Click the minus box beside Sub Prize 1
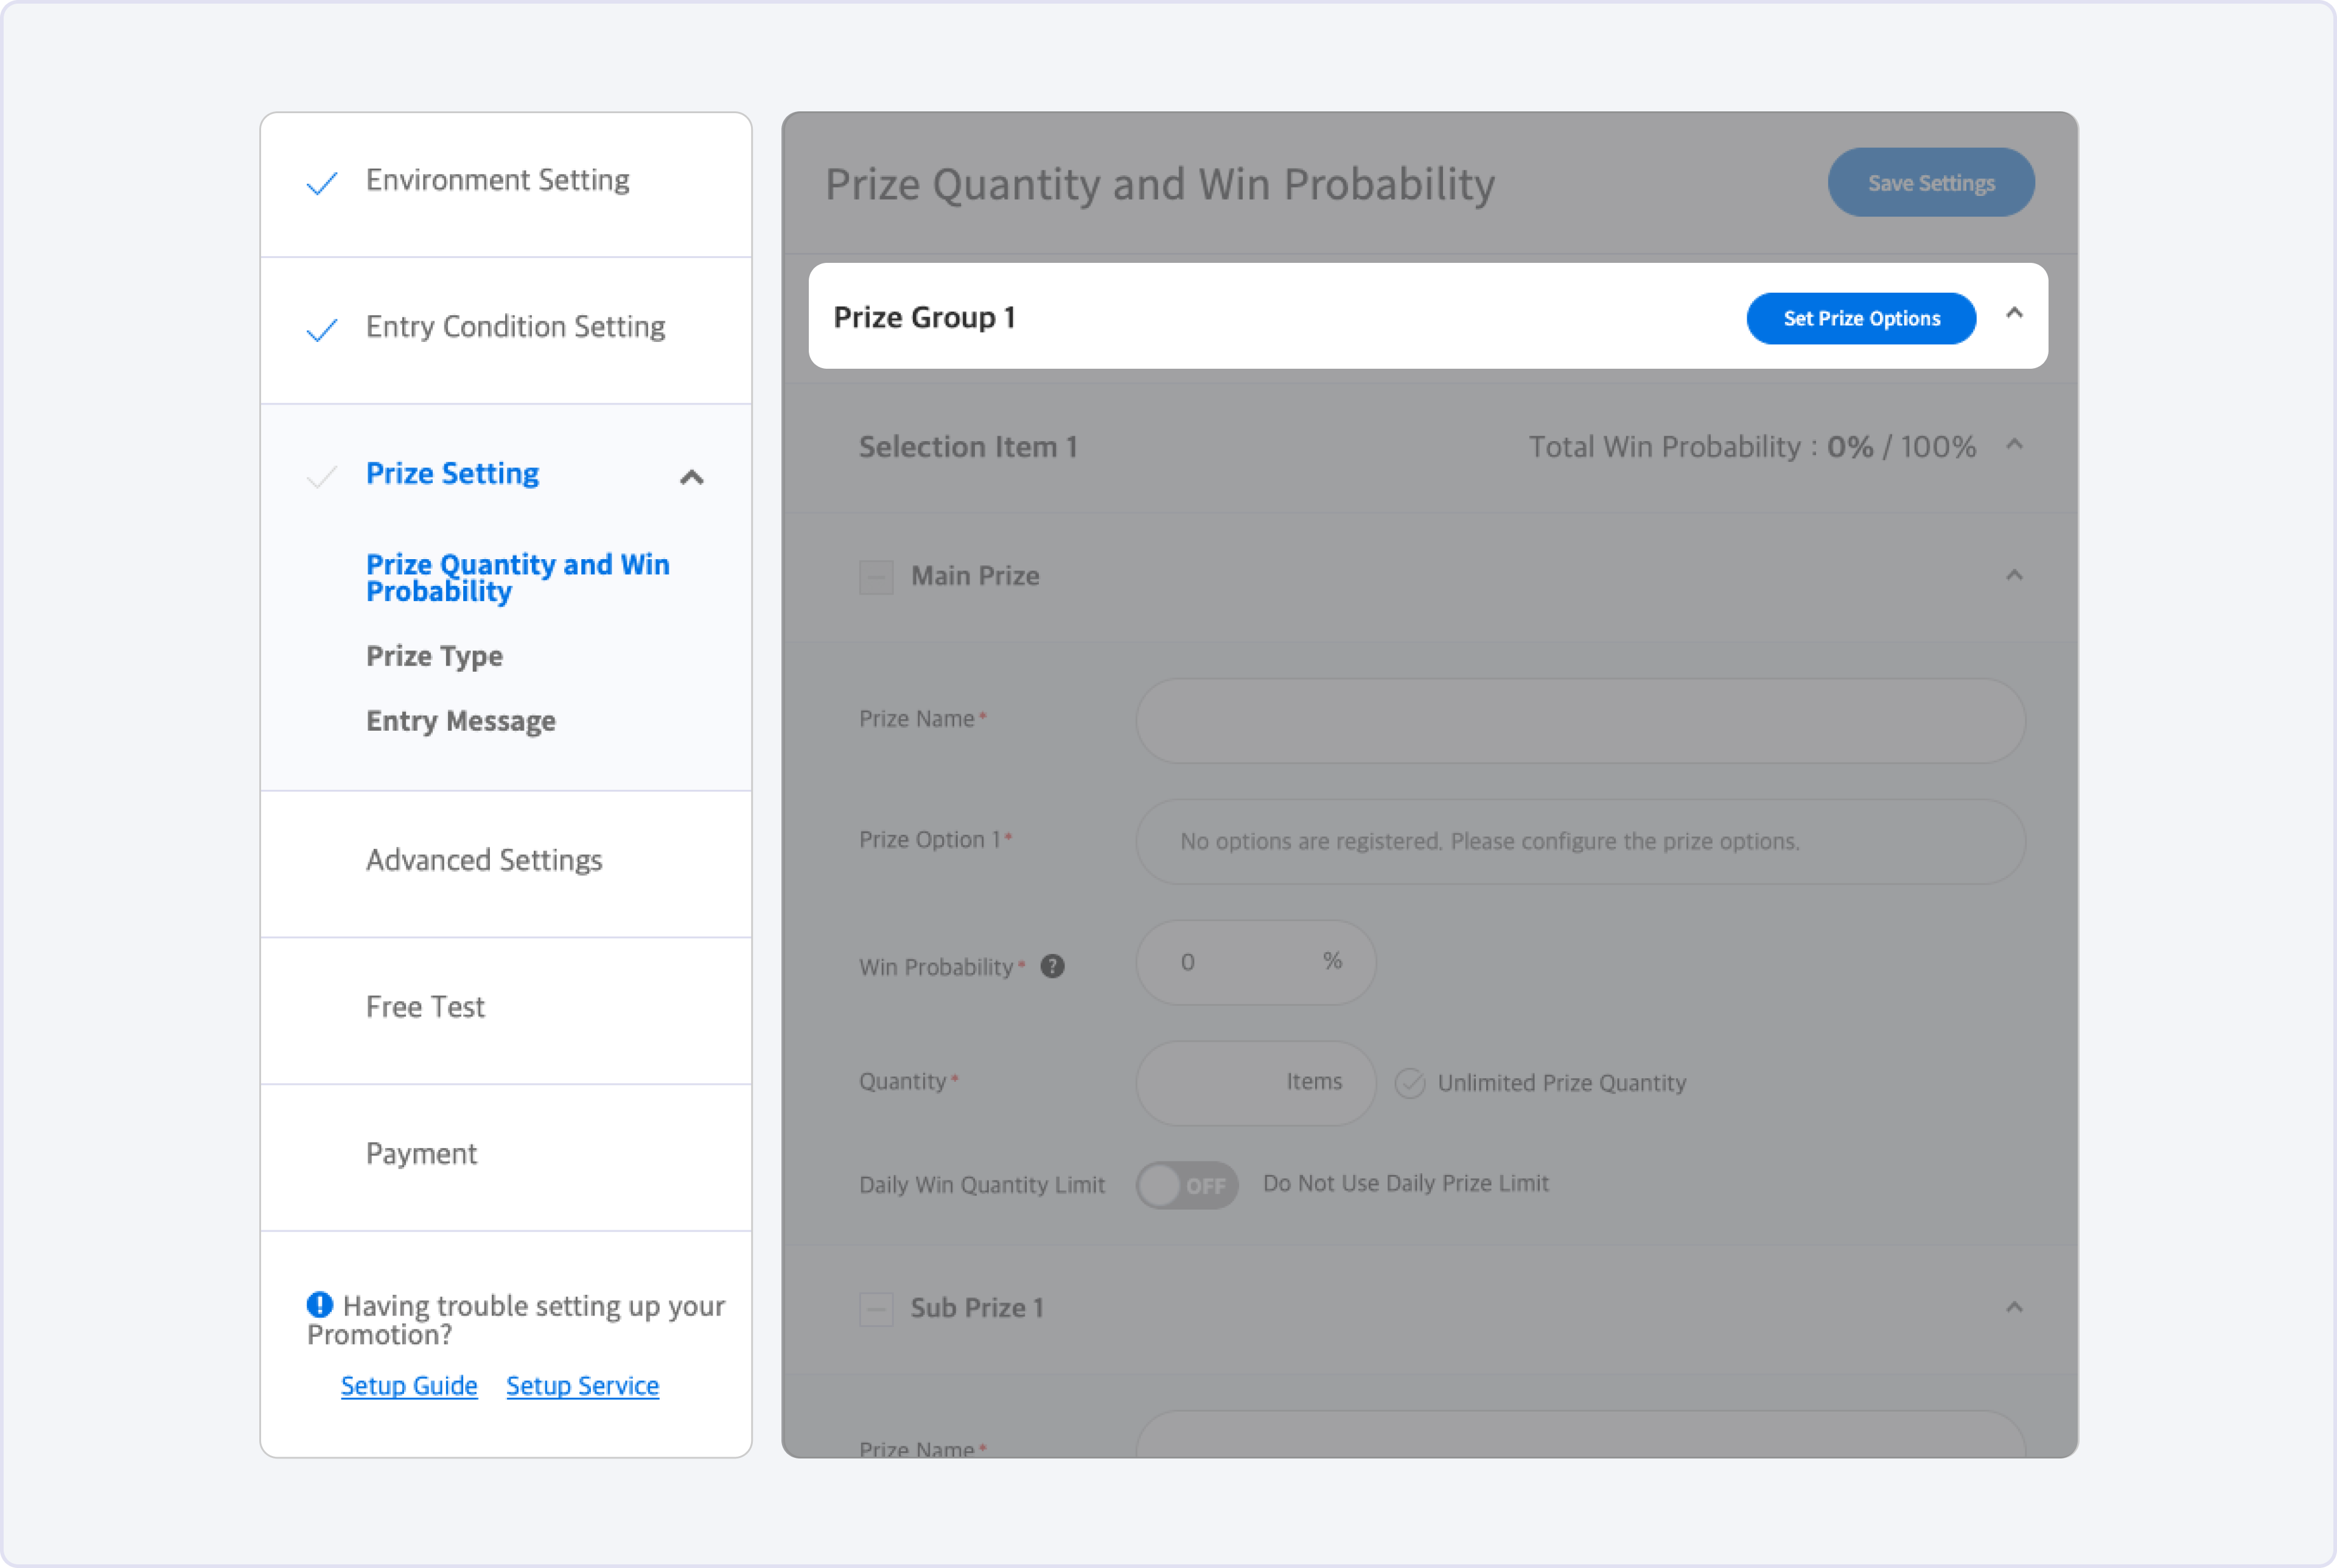This screenshot has height=1568, width=2337. (876, 1309)
